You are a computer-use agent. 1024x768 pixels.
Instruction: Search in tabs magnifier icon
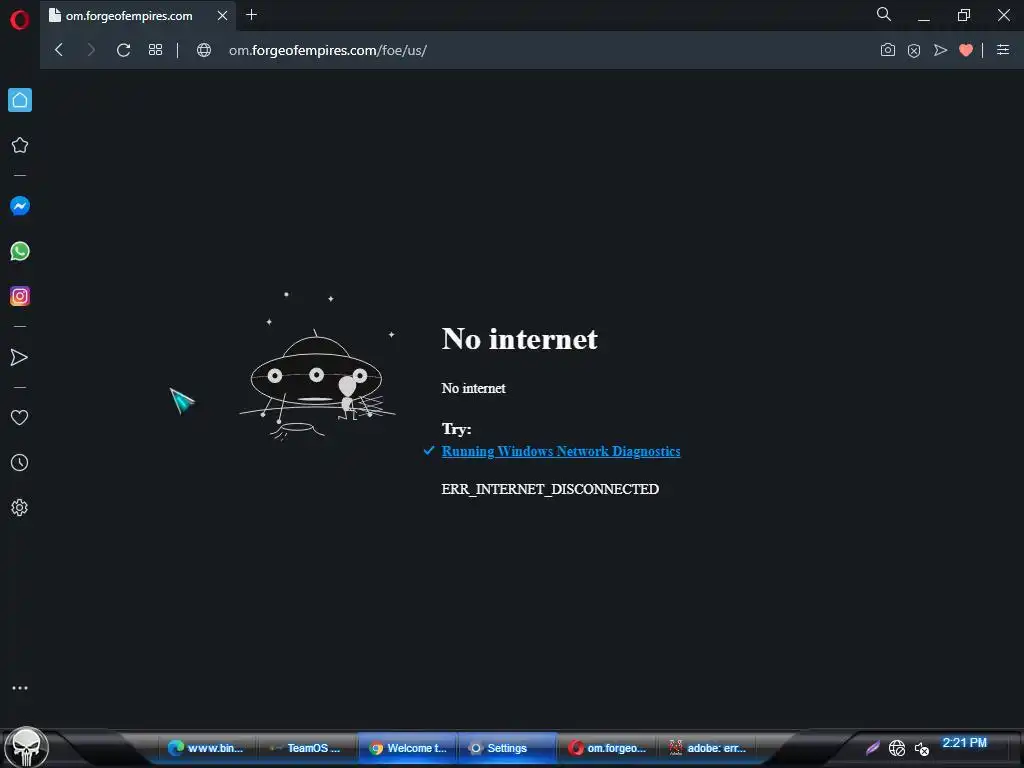pyautogui.click(x=884, y=14)
